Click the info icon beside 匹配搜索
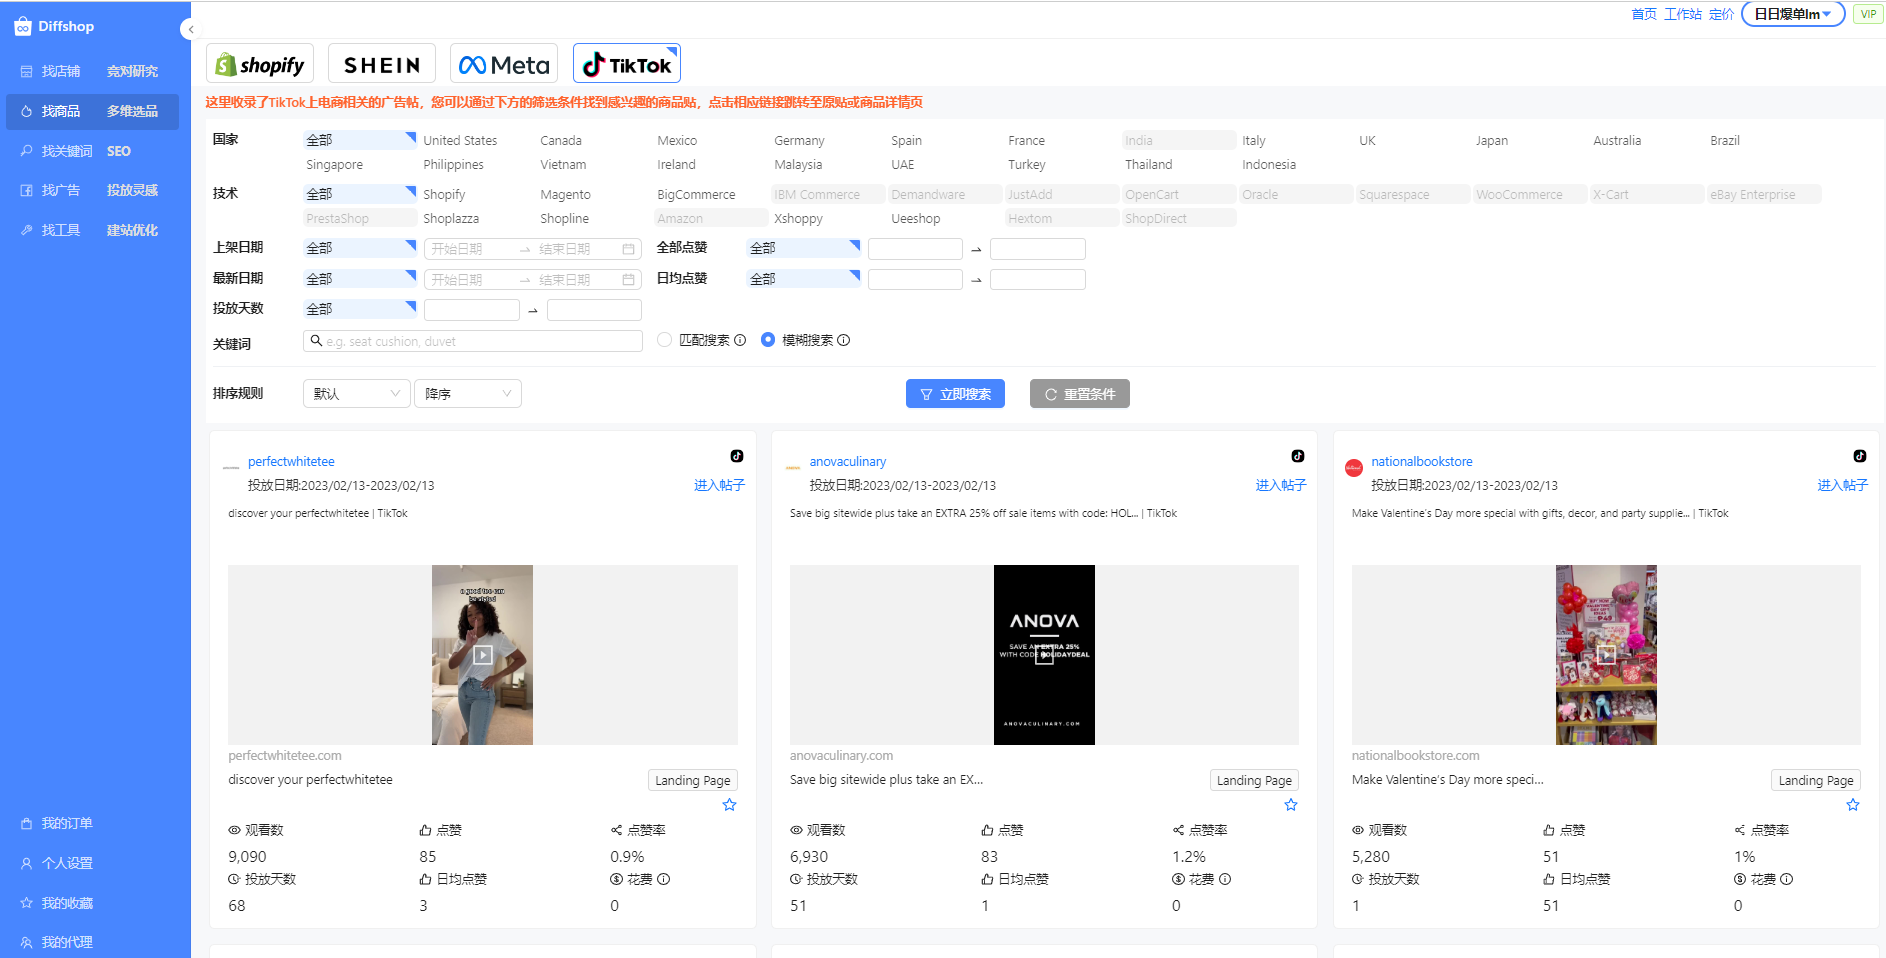The width and height of the screenshot is (1886, 958). pyautogui.click(x=740, y=340)
